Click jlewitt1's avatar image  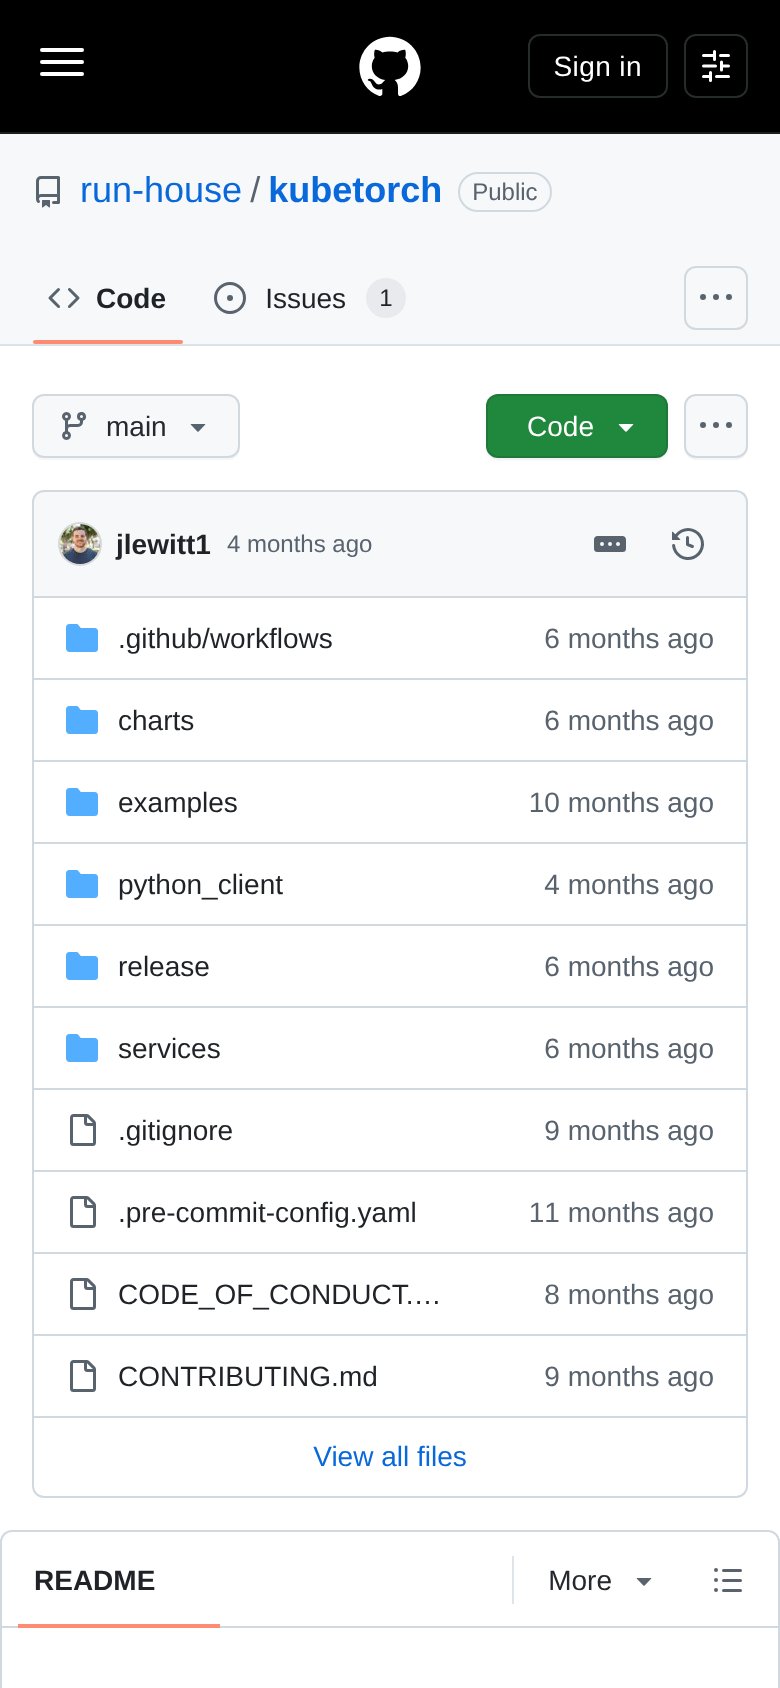click(80, 544)
